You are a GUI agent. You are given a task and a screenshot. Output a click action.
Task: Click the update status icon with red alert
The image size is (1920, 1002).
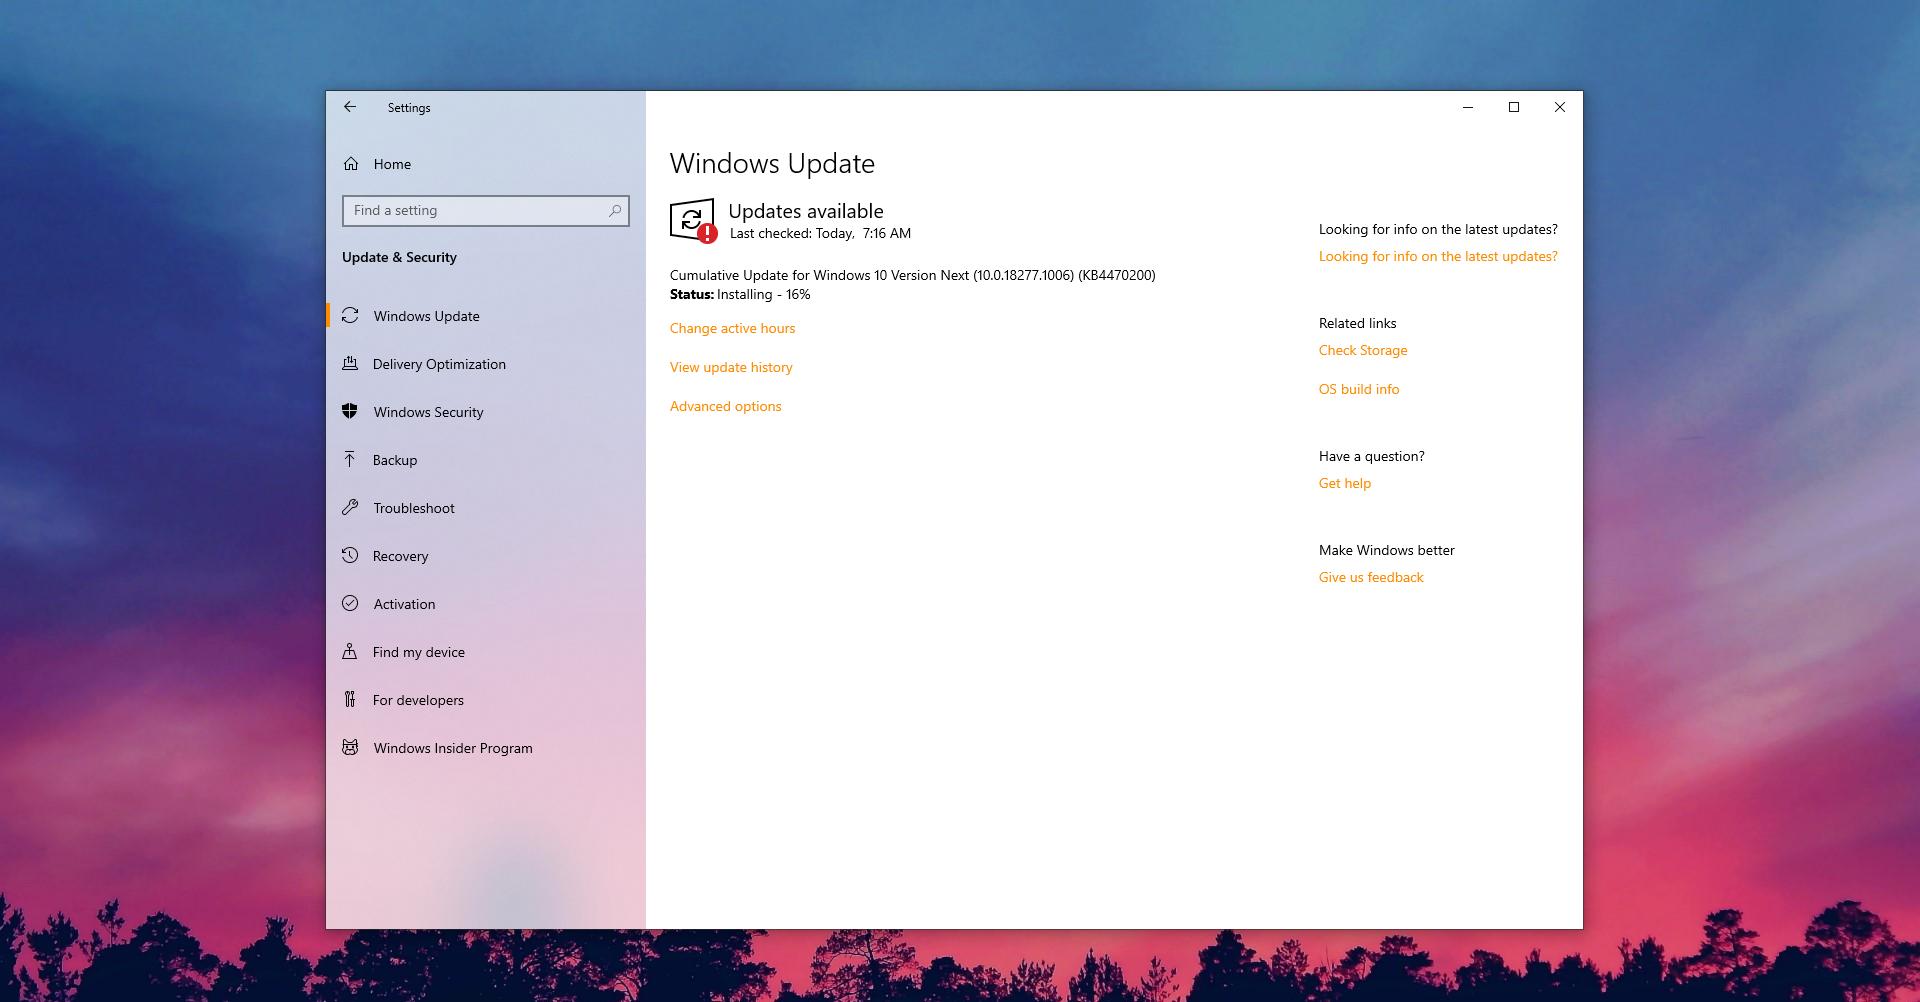[x=692, y=221]
